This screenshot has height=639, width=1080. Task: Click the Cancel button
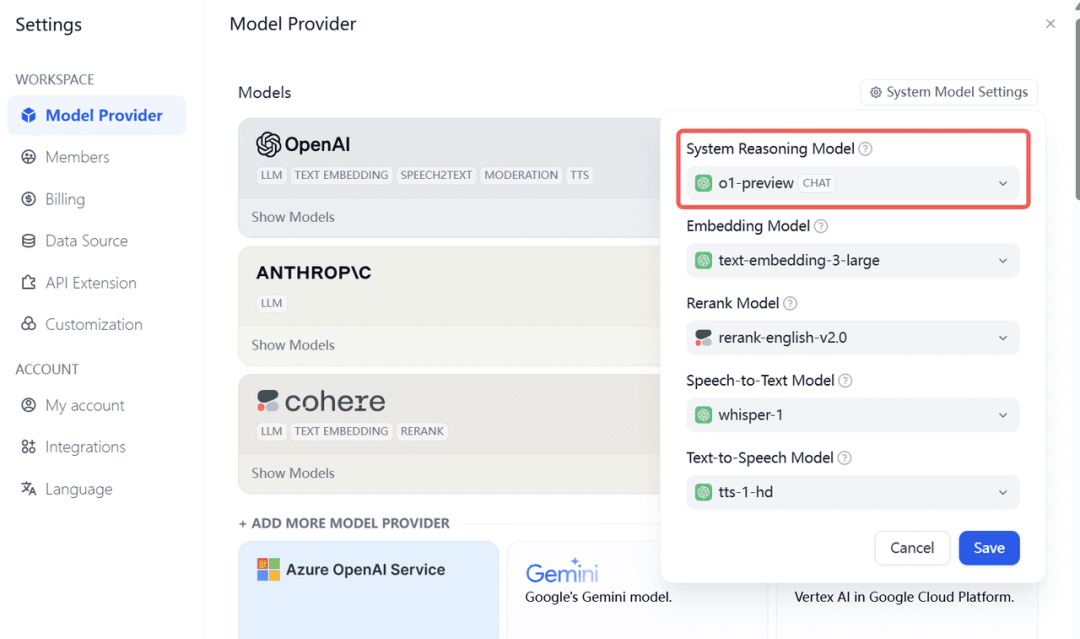pos(912,548)
